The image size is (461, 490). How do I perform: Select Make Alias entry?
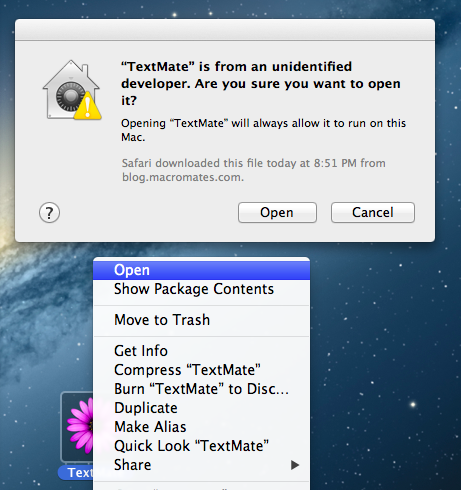(201, 427)
